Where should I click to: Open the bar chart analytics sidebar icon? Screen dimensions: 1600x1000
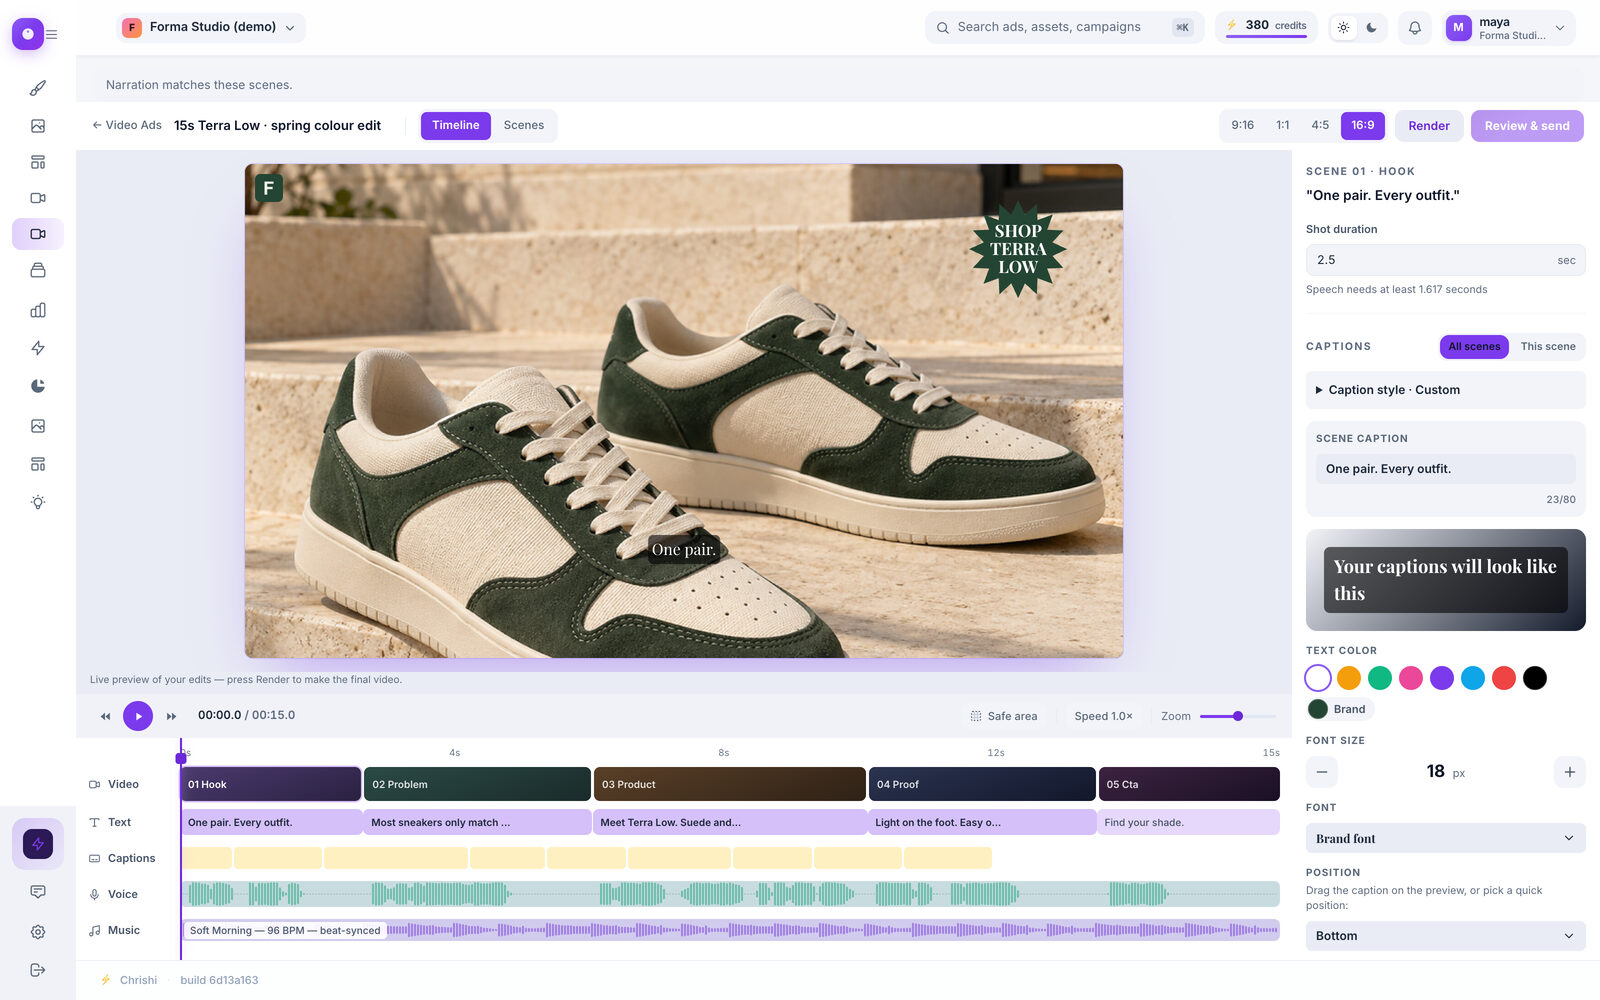tap(38, 310)
